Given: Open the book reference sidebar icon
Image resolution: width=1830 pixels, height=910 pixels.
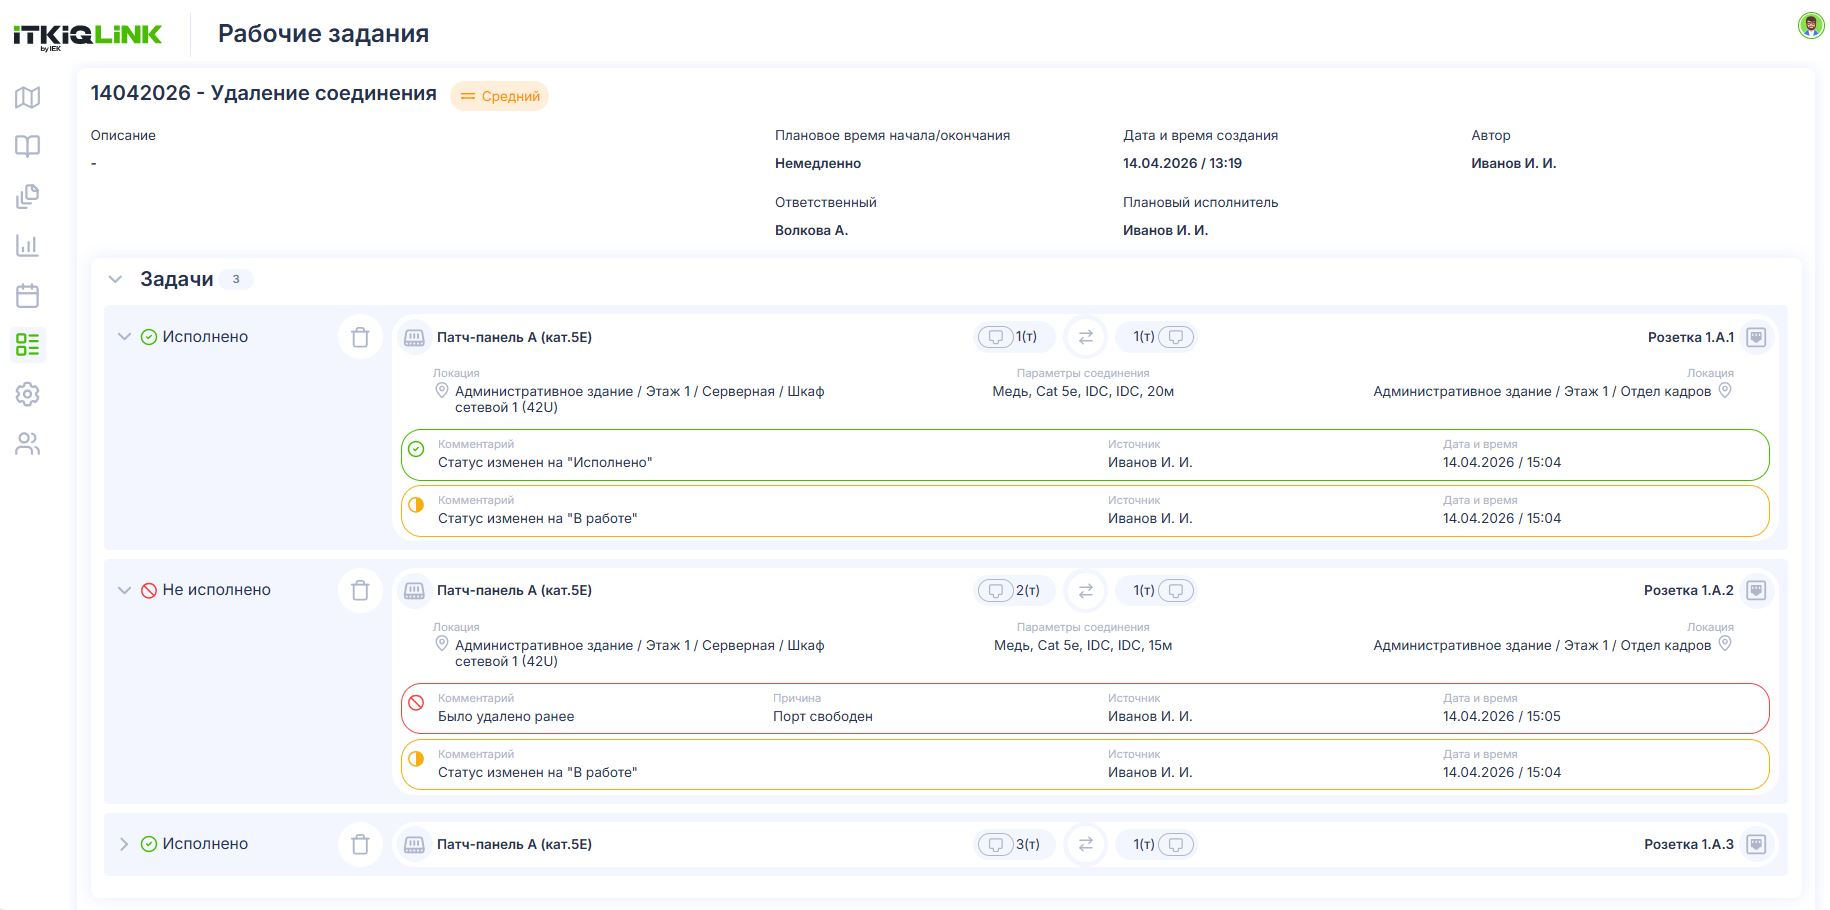Looking at the screenshot, I should (28, 146).
